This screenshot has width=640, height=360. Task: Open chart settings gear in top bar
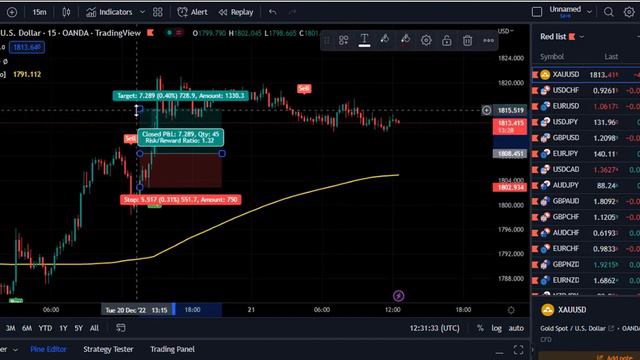point(629,12)
